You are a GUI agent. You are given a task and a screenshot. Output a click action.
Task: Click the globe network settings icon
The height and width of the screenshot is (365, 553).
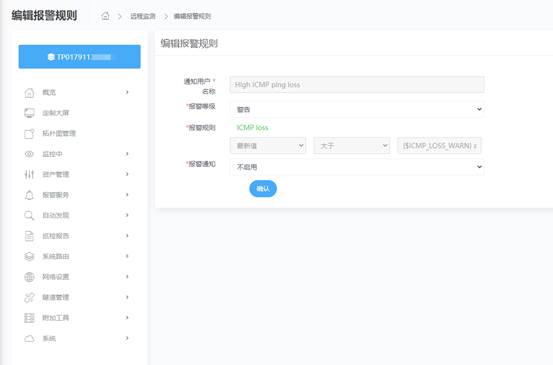pyautogui.click(x=29, y=277)
